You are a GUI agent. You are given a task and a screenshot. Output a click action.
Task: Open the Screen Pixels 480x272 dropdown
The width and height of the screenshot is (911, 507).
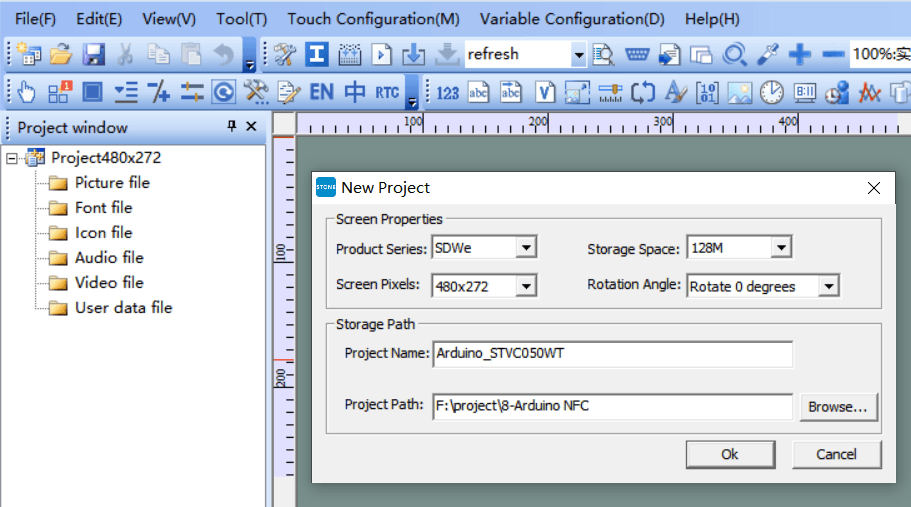526,286
